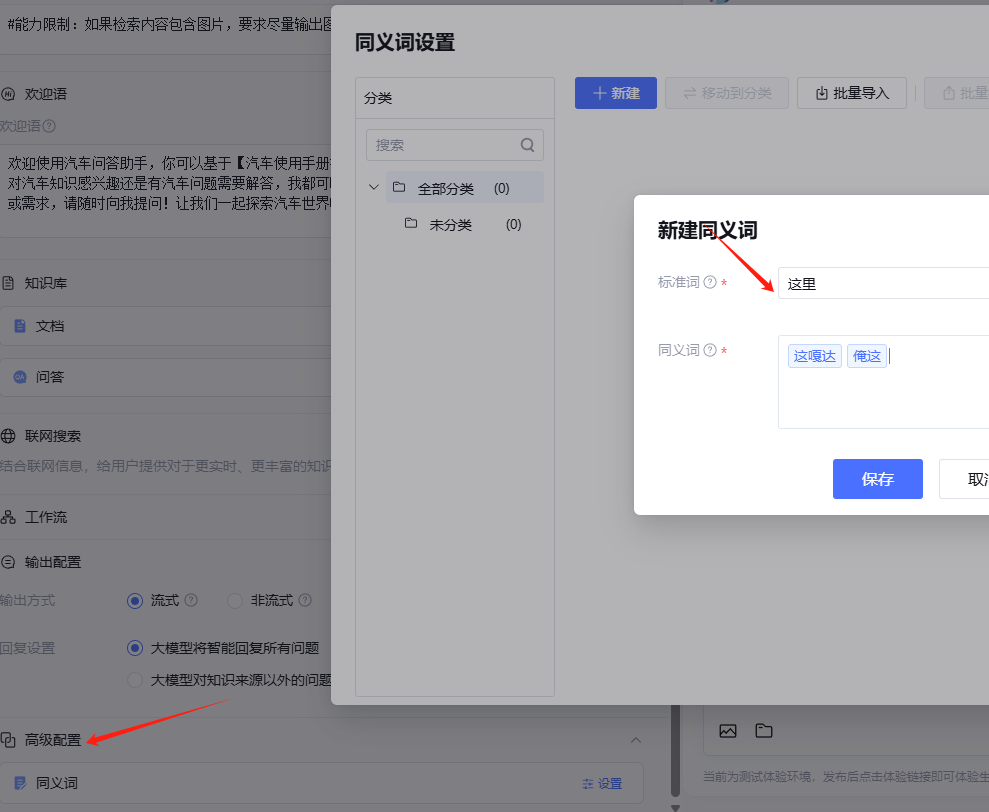Click help icon next to 流式
Screen dimensions: 989x812
pyautogui.click(x=190, y=600)
